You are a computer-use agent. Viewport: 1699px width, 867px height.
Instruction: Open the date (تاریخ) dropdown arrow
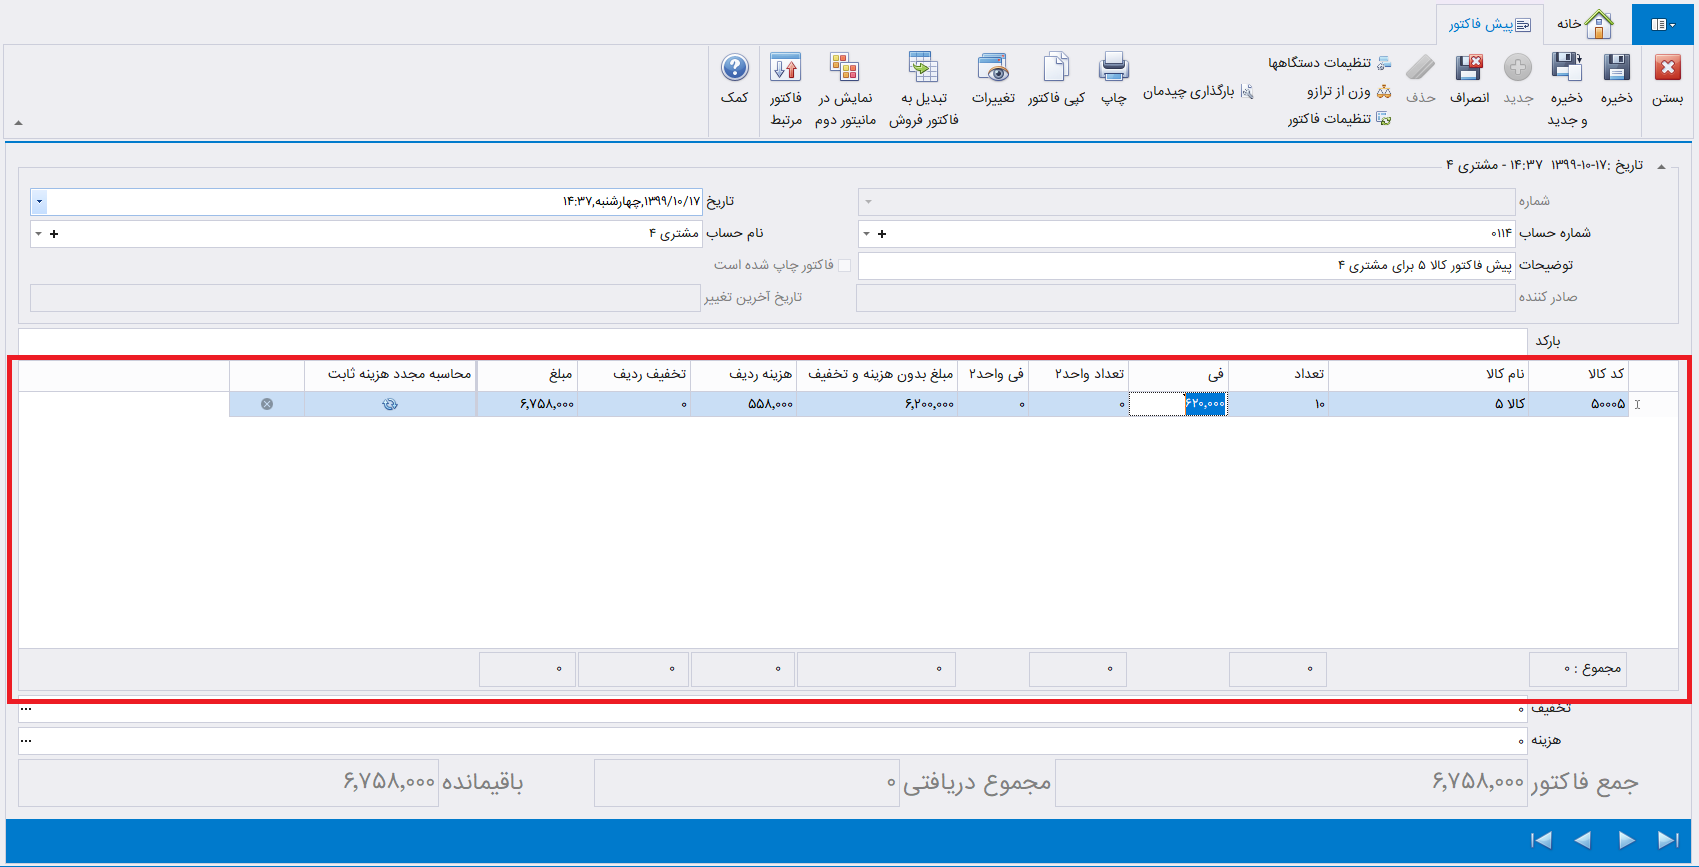[x=39, y=202]
